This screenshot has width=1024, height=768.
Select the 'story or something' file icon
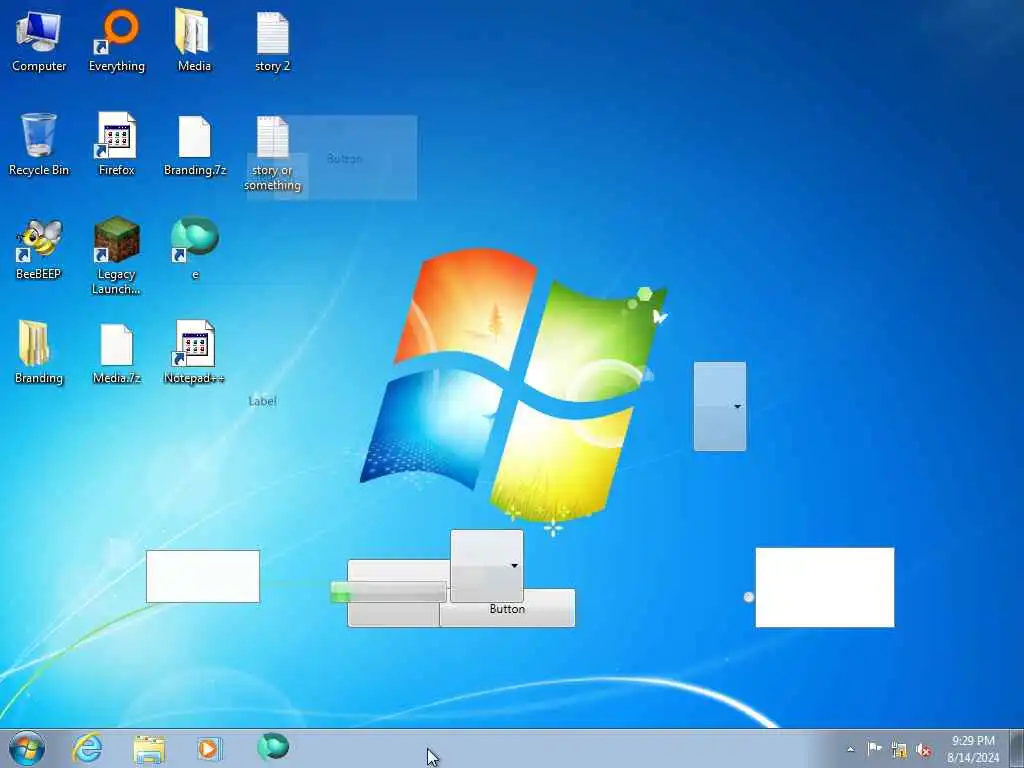272,153
